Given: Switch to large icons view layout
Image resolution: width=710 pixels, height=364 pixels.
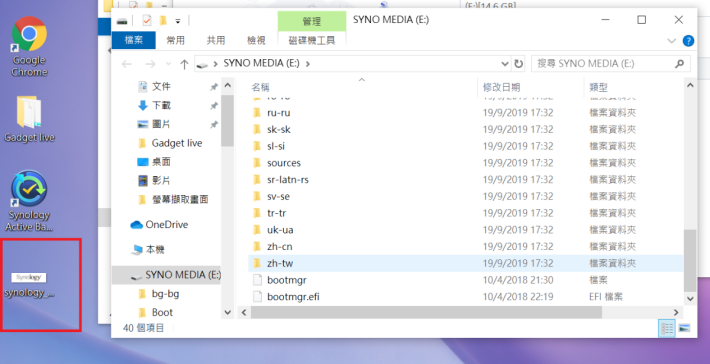Looking at the screenshot, I should 685,328.
